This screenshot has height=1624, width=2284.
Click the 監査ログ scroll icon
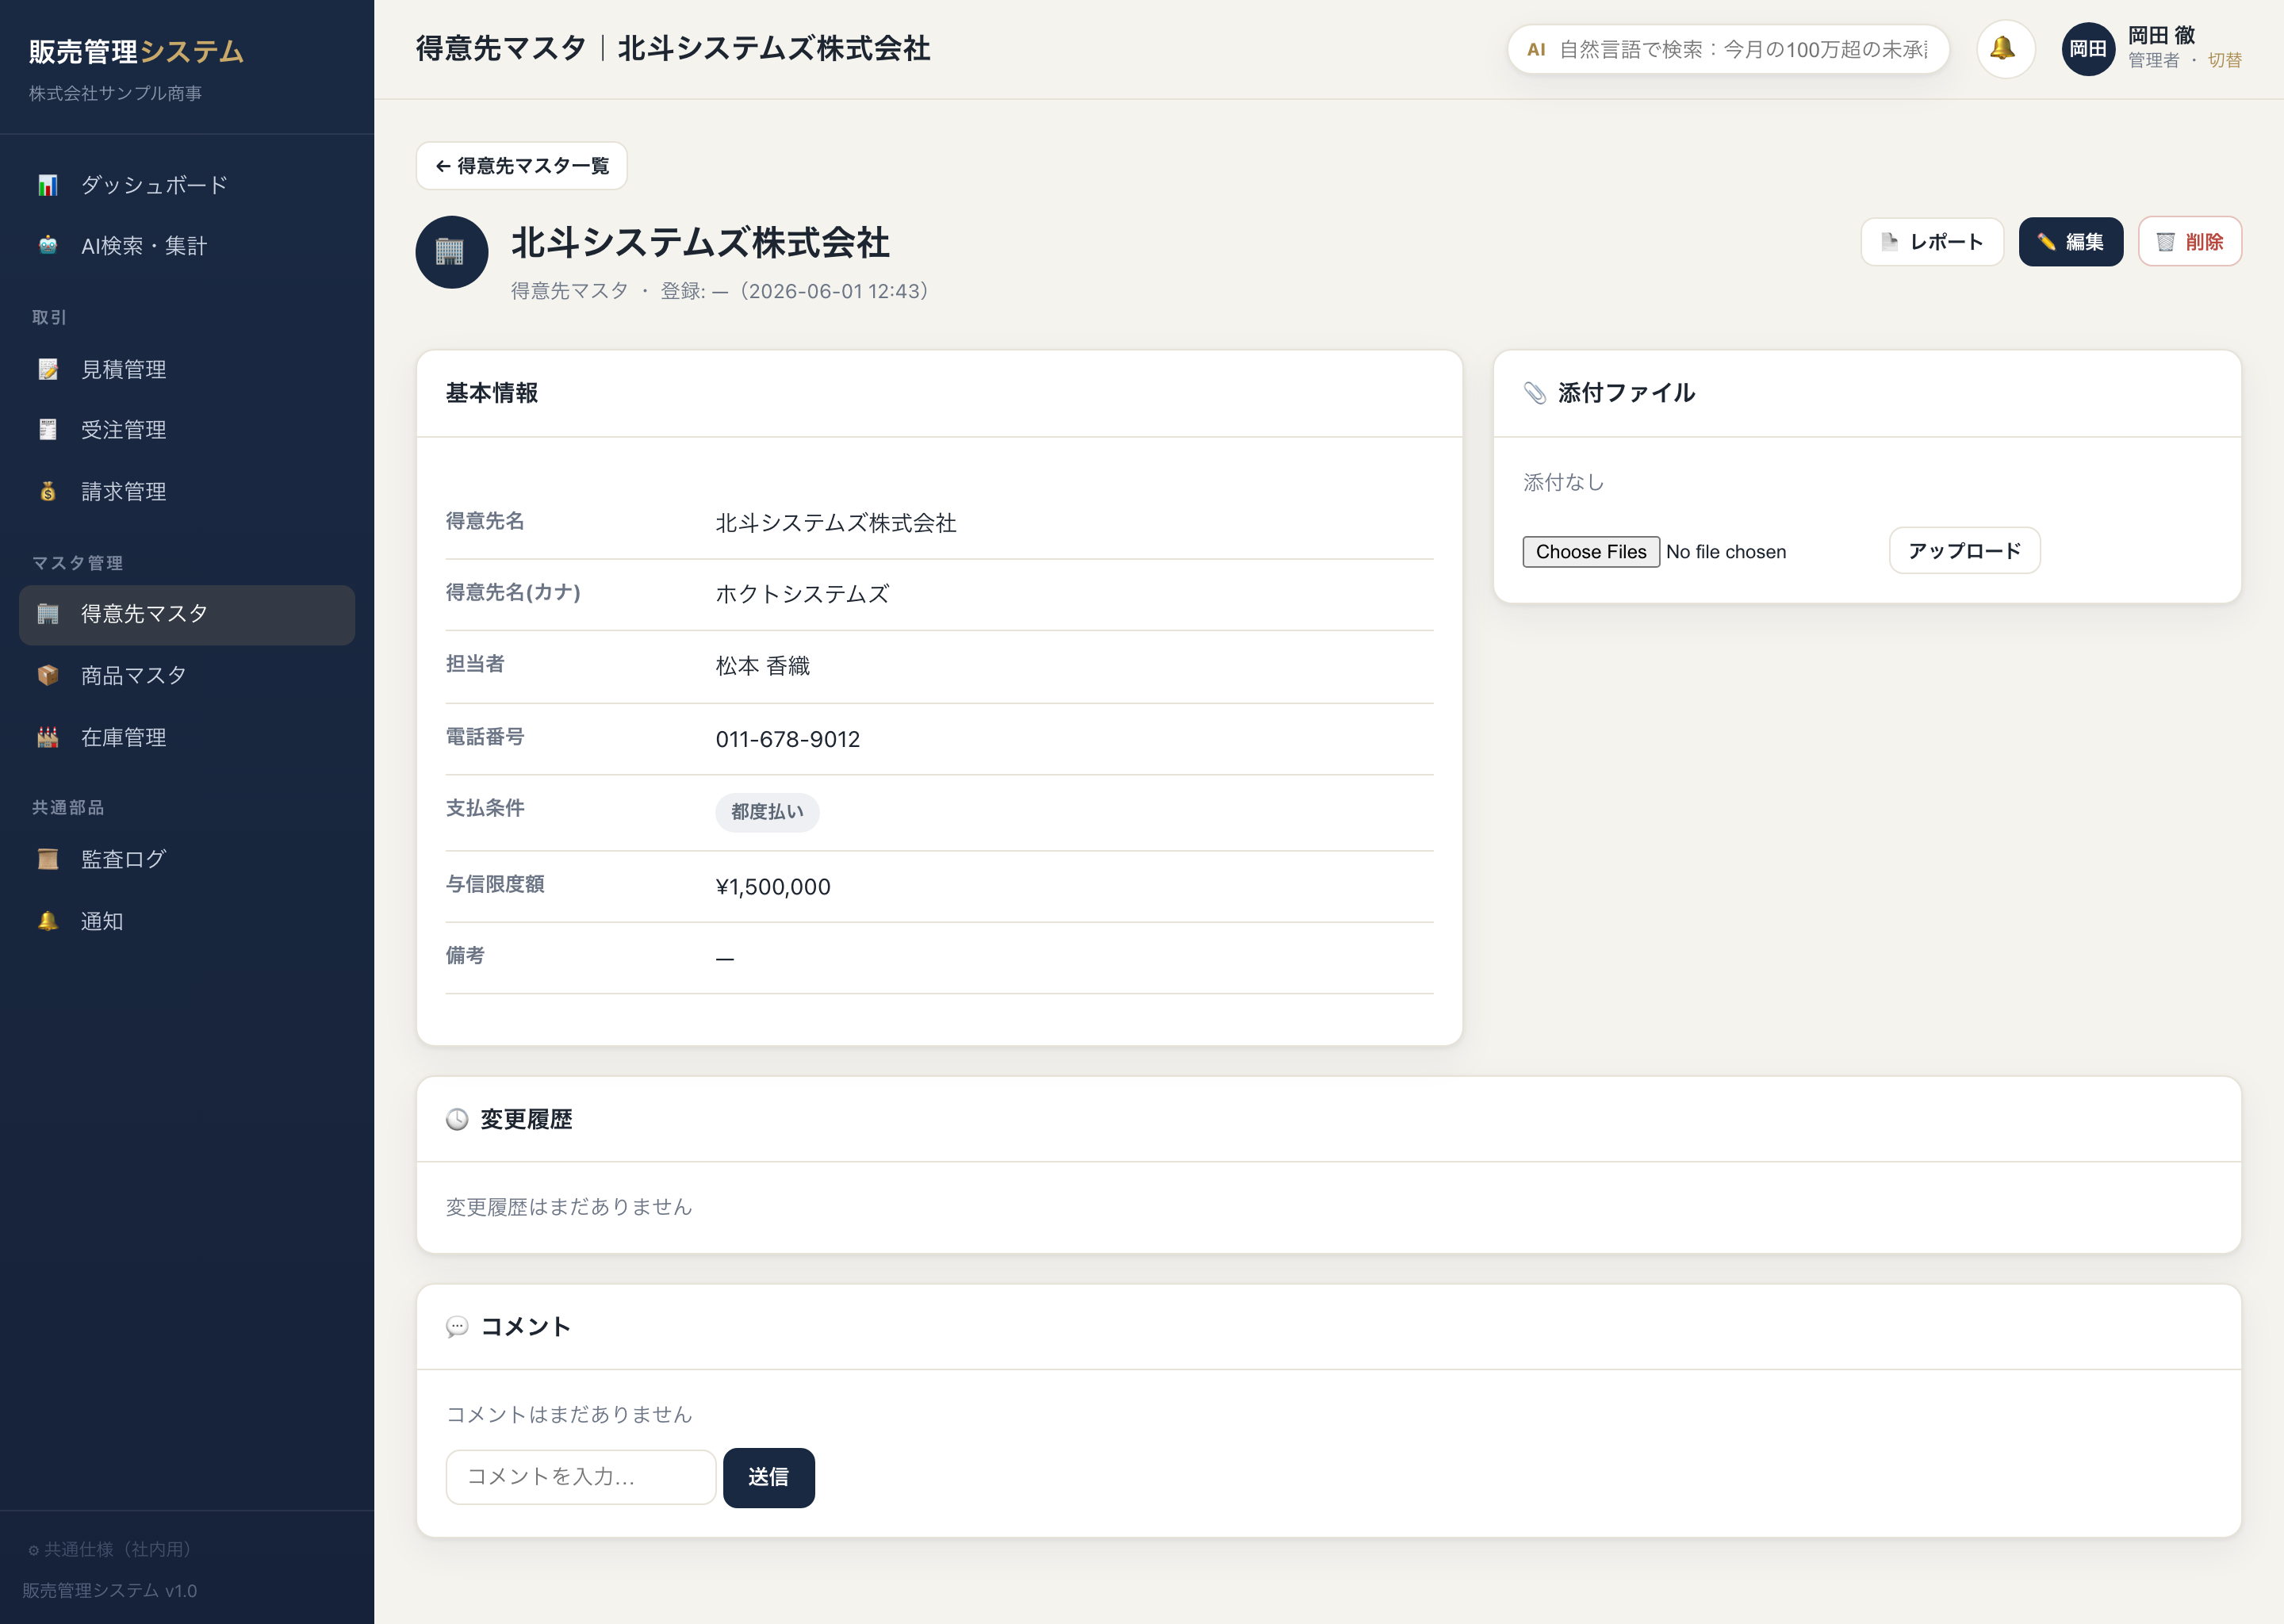coord(48,859)
